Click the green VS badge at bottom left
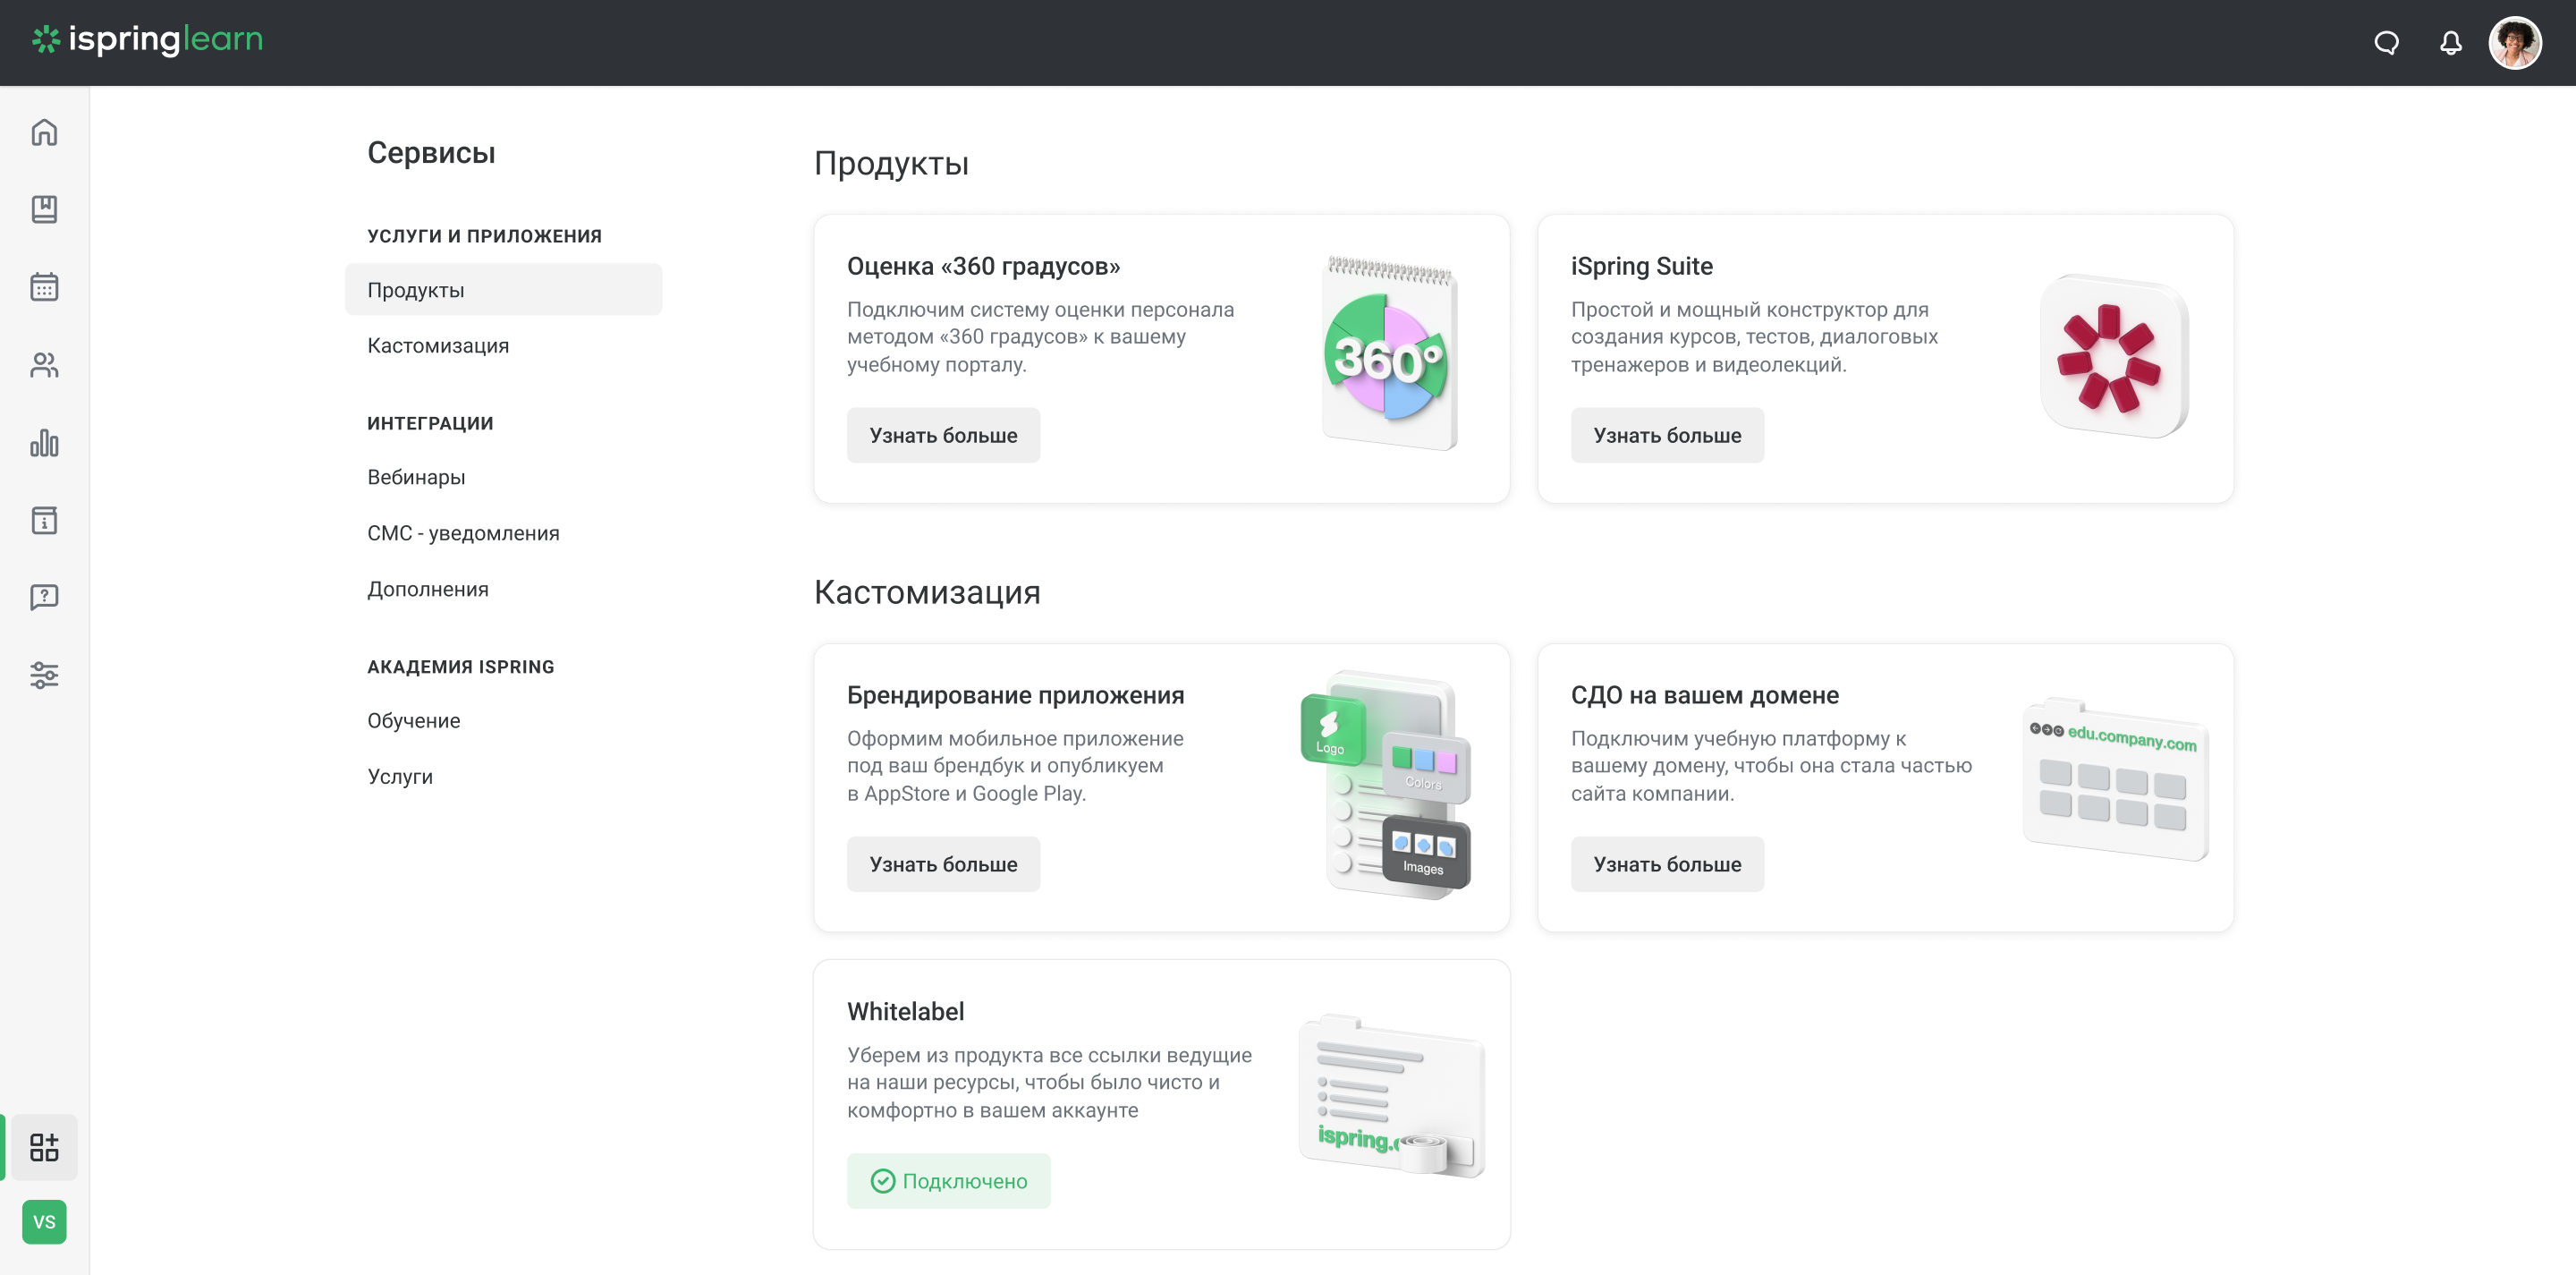 [44, 1221]
